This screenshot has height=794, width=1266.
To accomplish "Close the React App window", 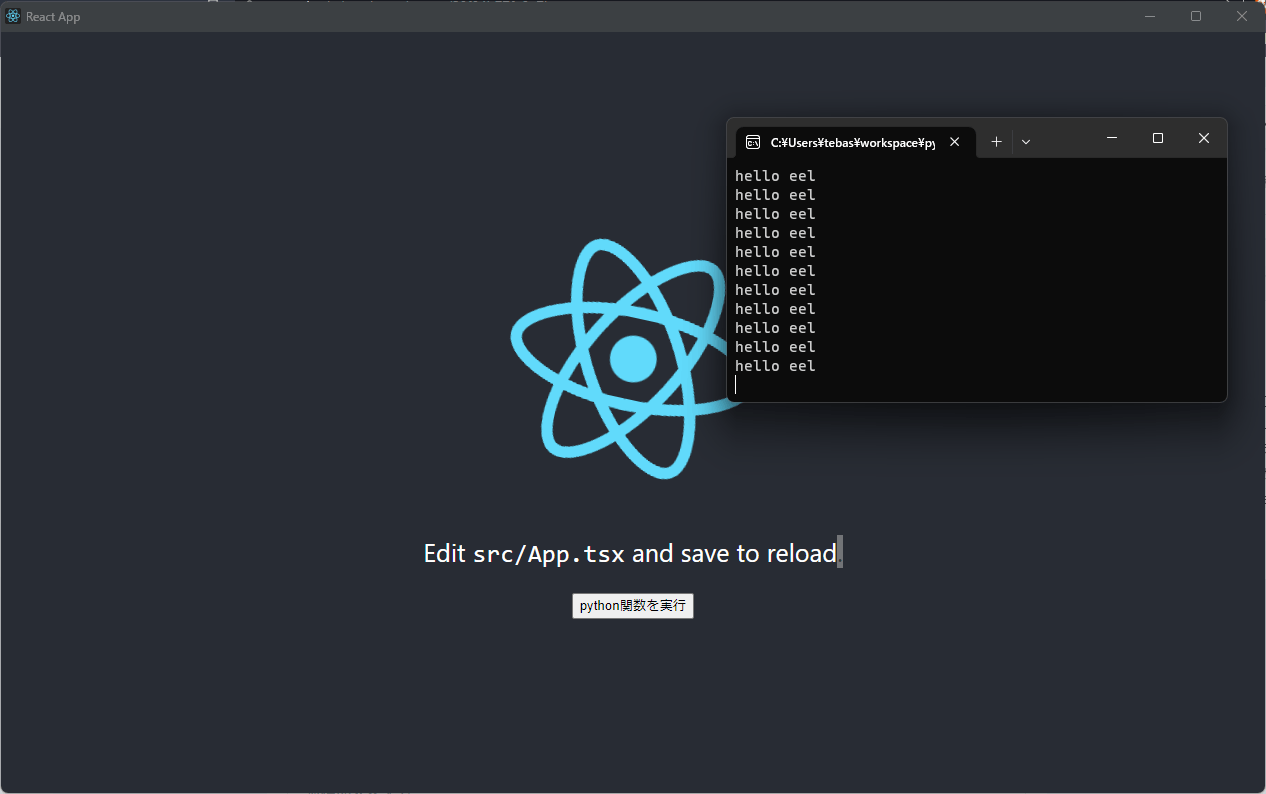I will pyautogui.click(x=1242, y=16).
